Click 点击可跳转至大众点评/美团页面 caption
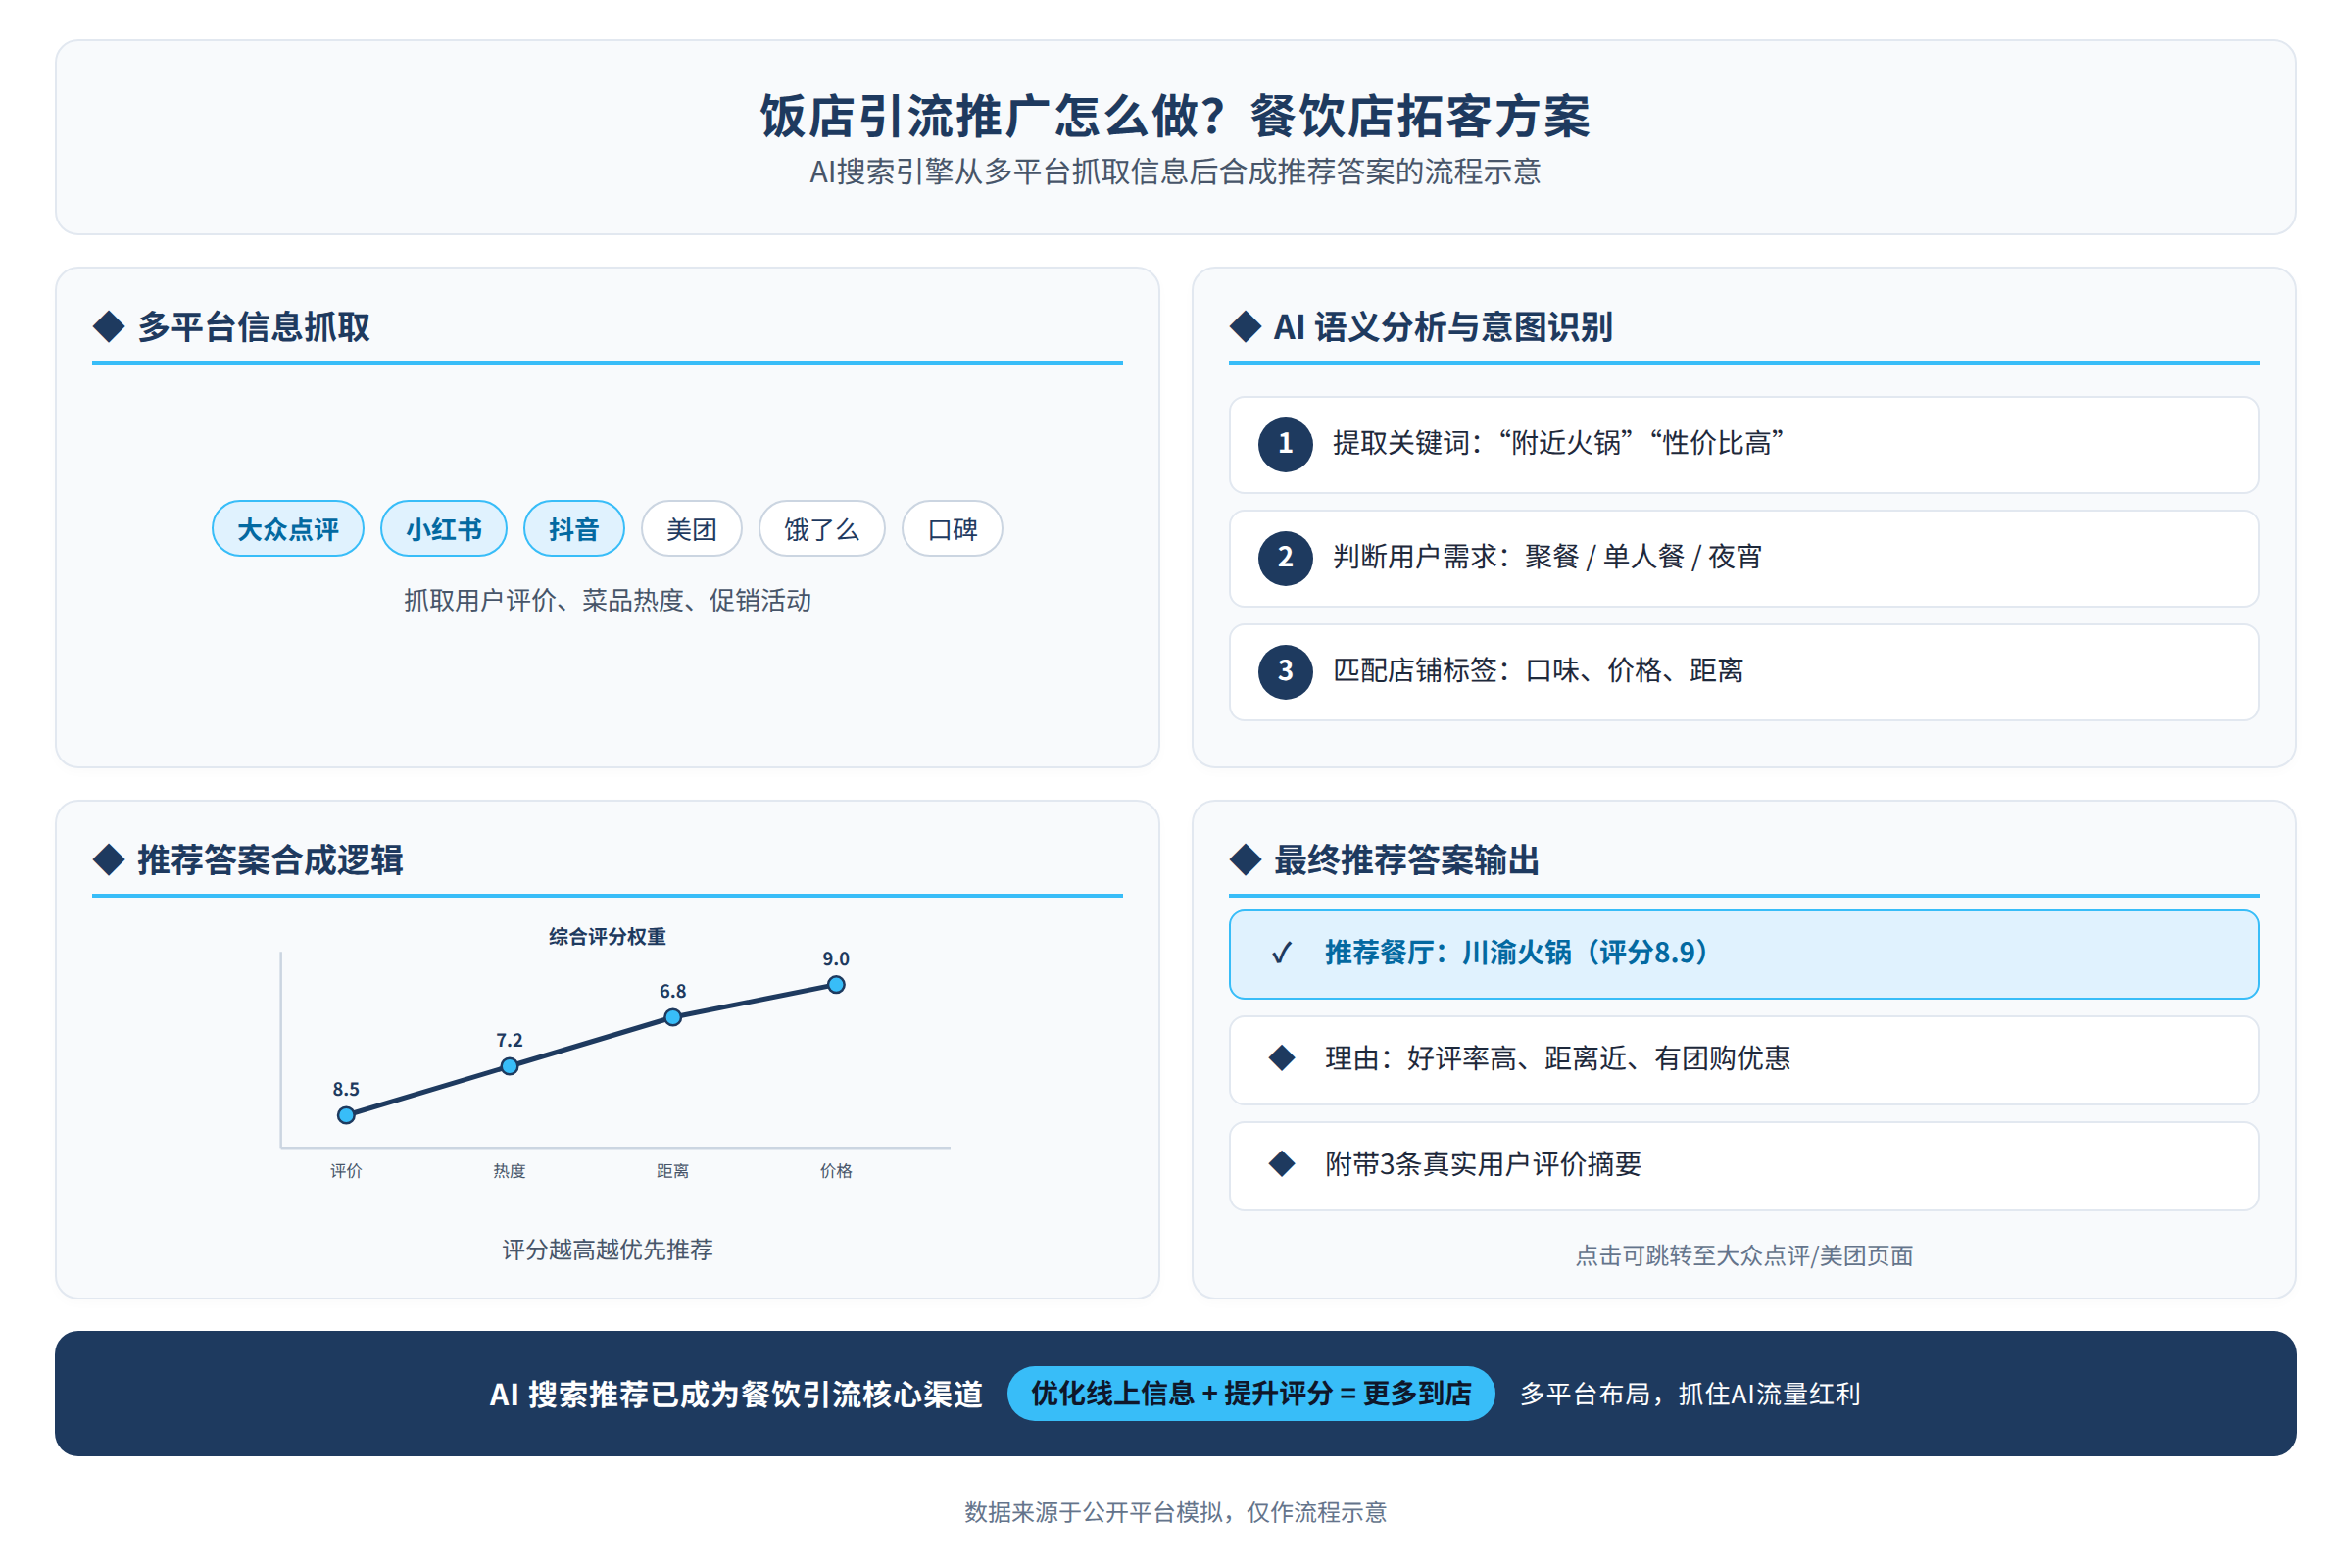2352x1568 pixels. click(x=1744, y=1255)
